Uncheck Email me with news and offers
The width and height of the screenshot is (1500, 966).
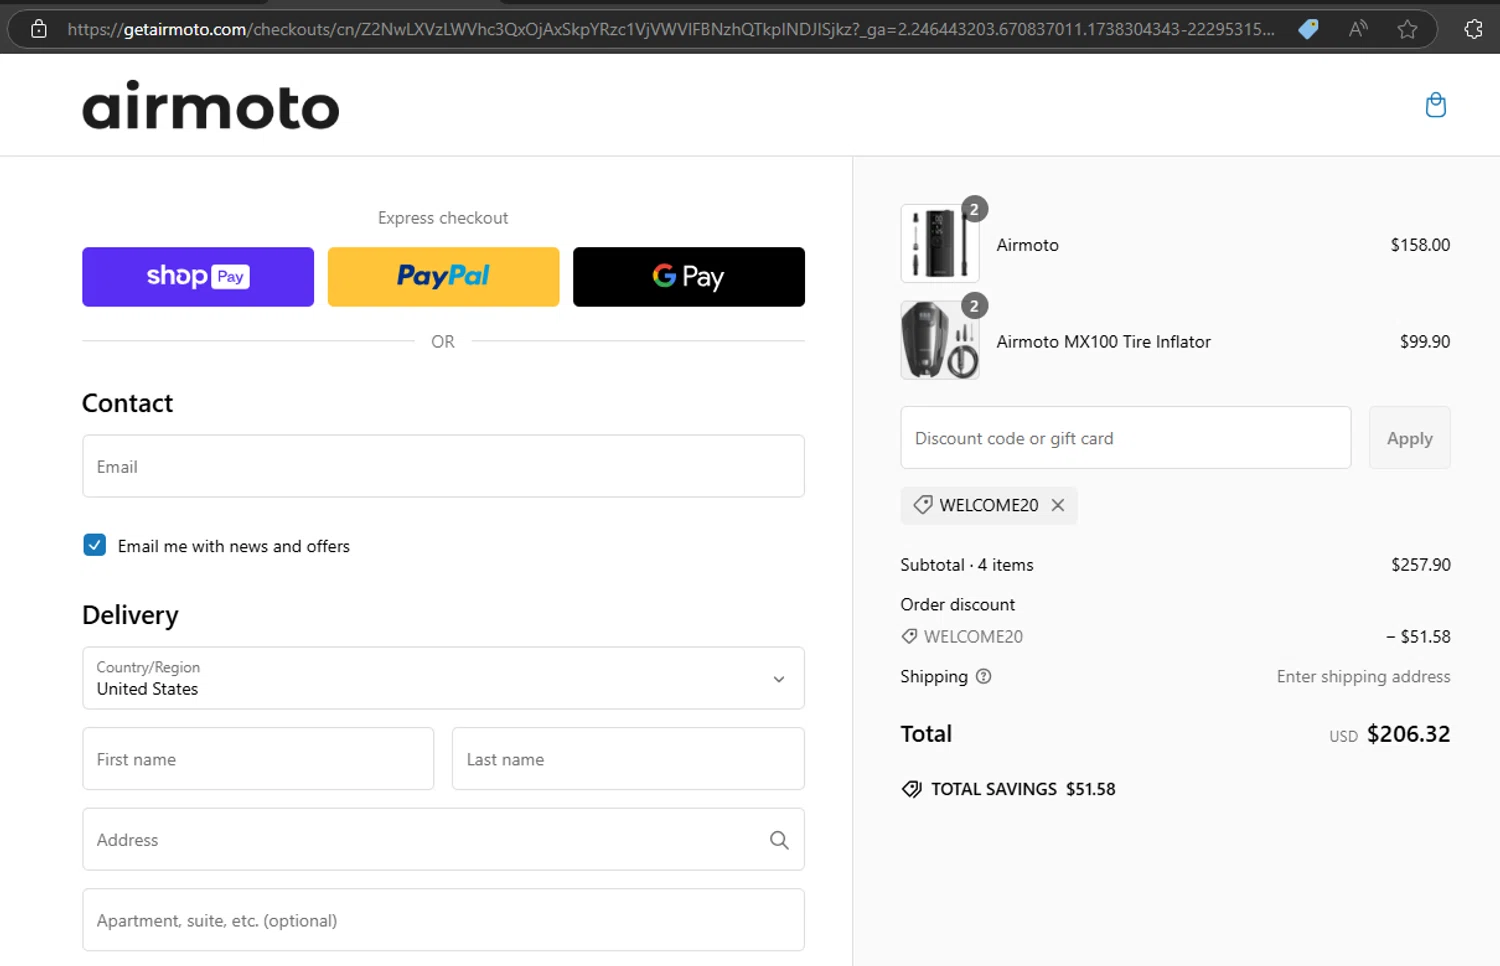(x=94, y=545)
